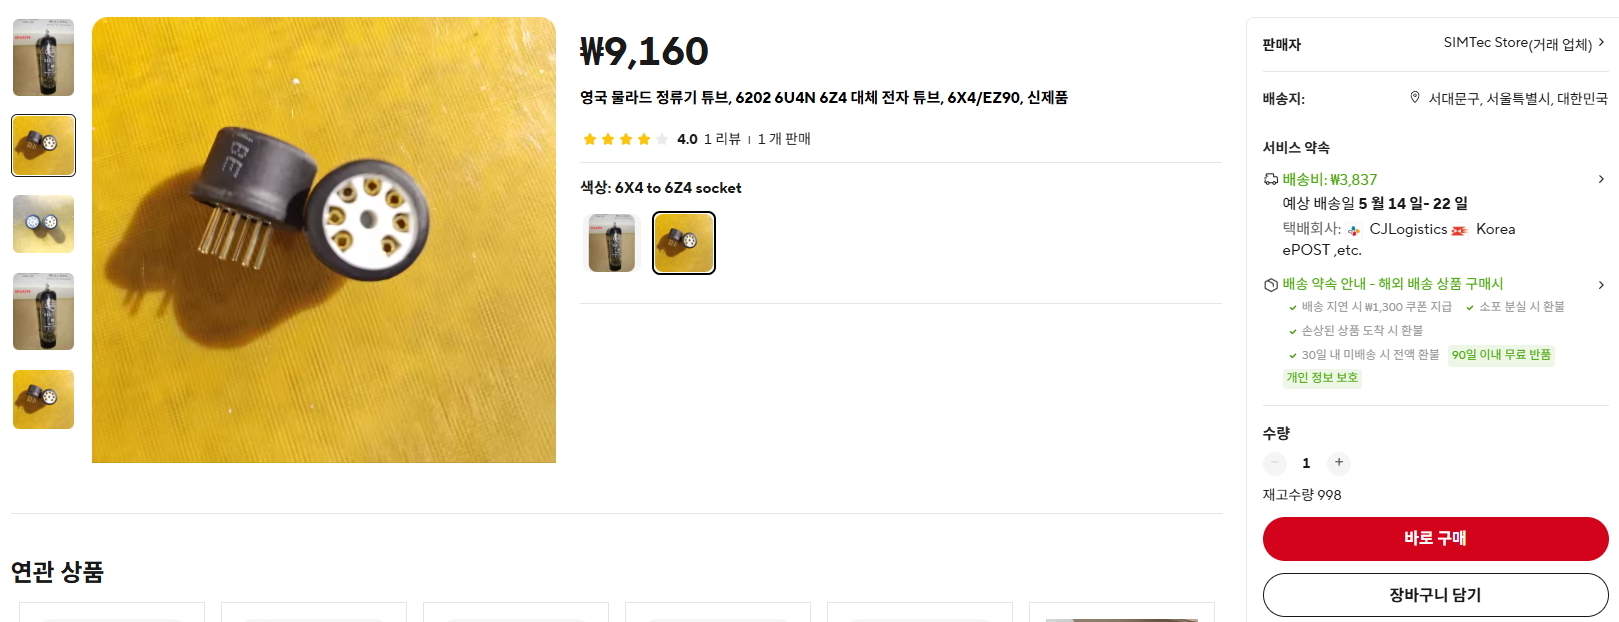This screenshot has height=622, width=1619.
Task: Click the CJLogistics carrier logo icon
Action: [x=1354, y=230]
